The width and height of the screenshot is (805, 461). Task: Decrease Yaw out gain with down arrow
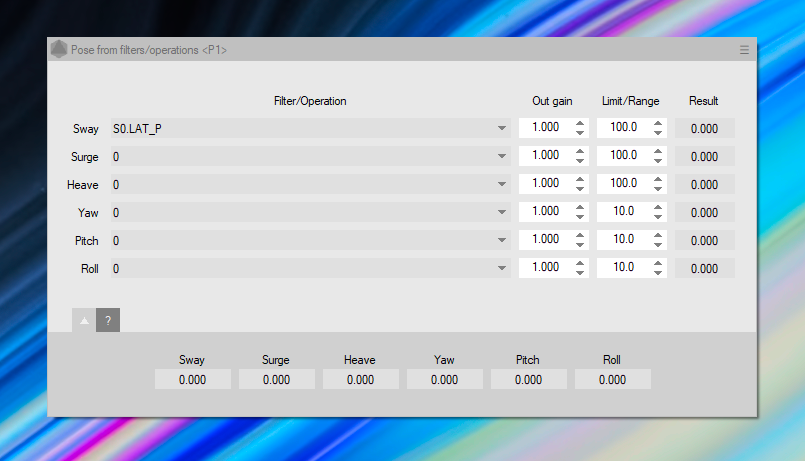pos(580,217)
